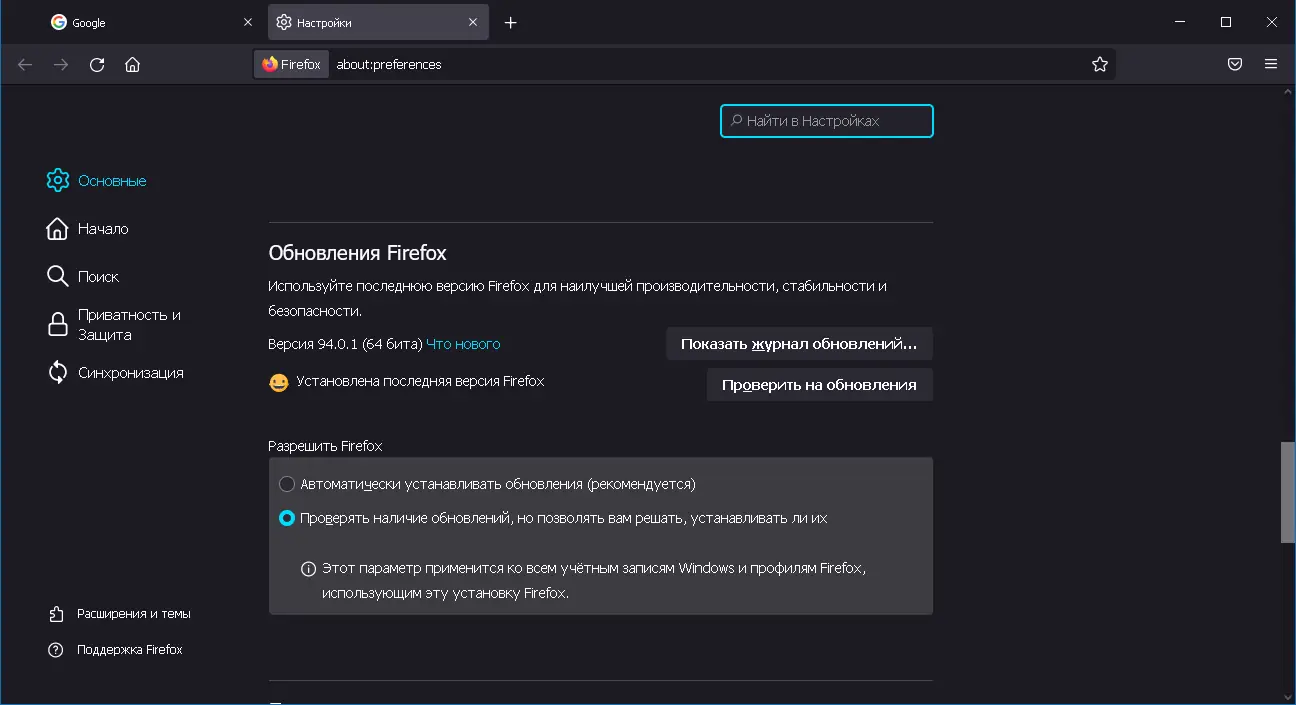The height and width of the screenshot is (705, 1296).
Task: Open new tab with plus icon
Action: point(510,22)
